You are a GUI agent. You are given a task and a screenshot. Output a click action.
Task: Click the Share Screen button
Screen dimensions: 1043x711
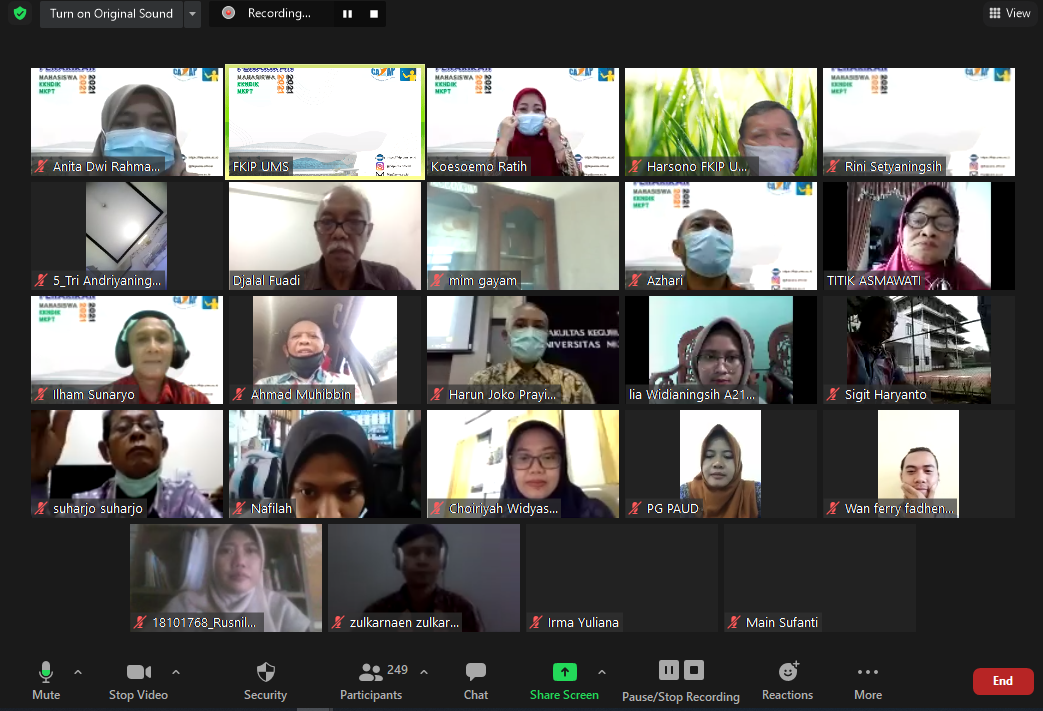pyautogui.click(x=564, y=680)
